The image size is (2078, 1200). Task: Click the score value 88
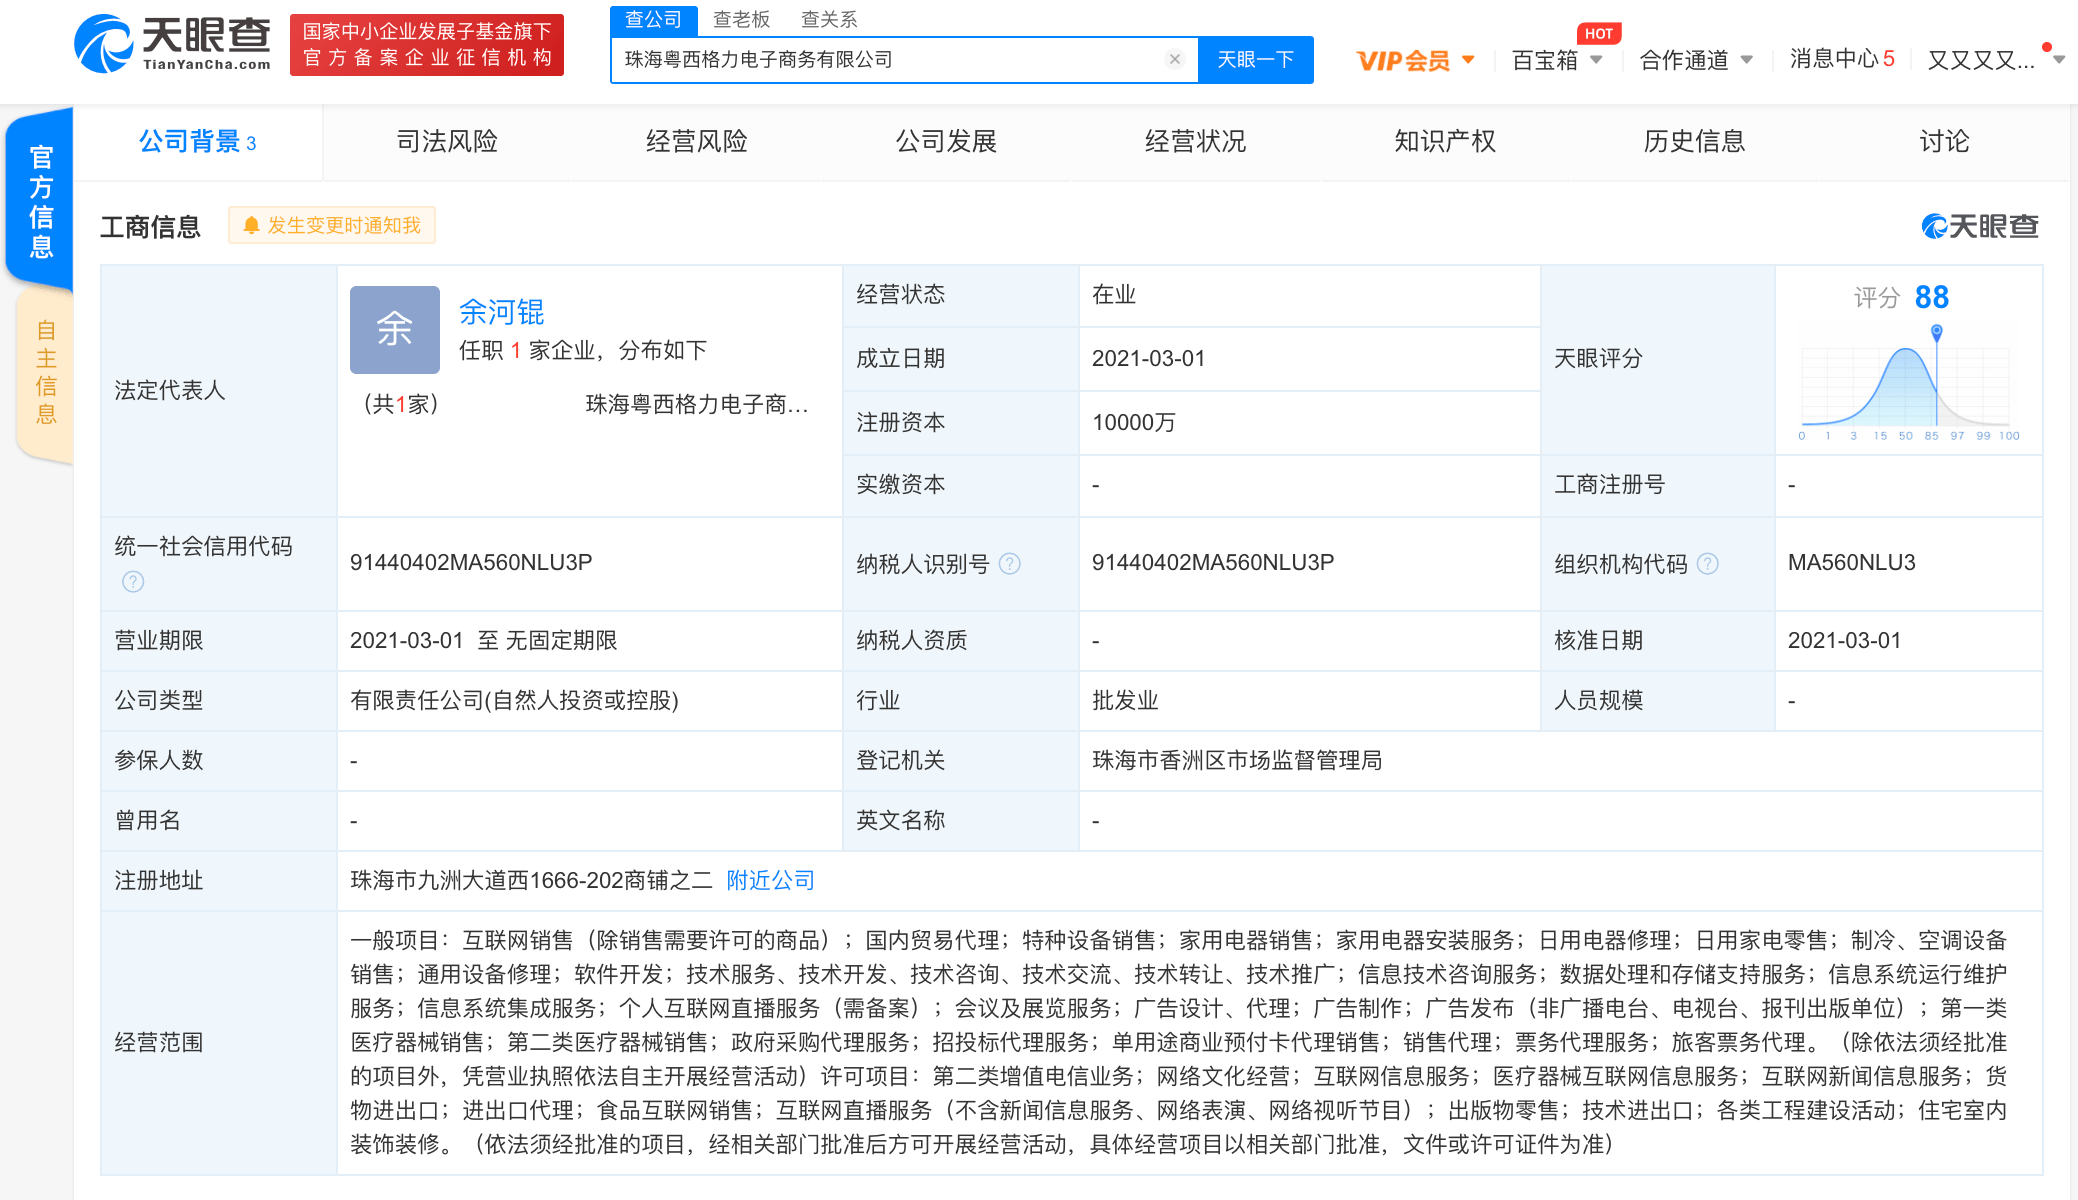[1931, 297]
